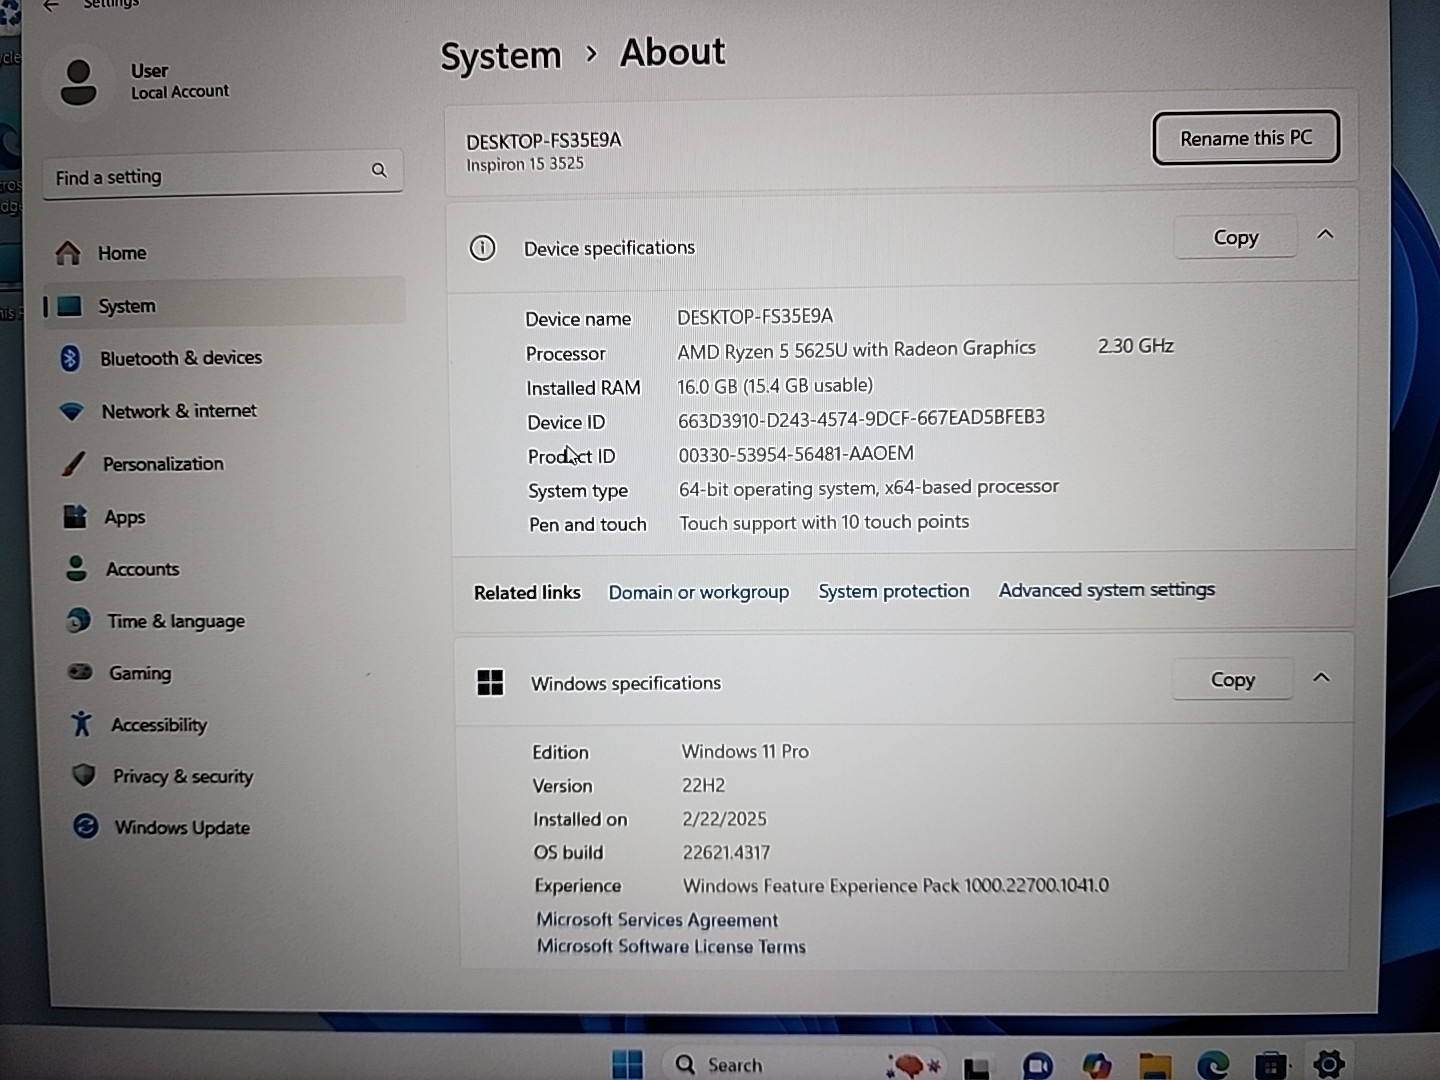Collapse the Device specifications section

pyautogui.click(x=1325, y=234)
